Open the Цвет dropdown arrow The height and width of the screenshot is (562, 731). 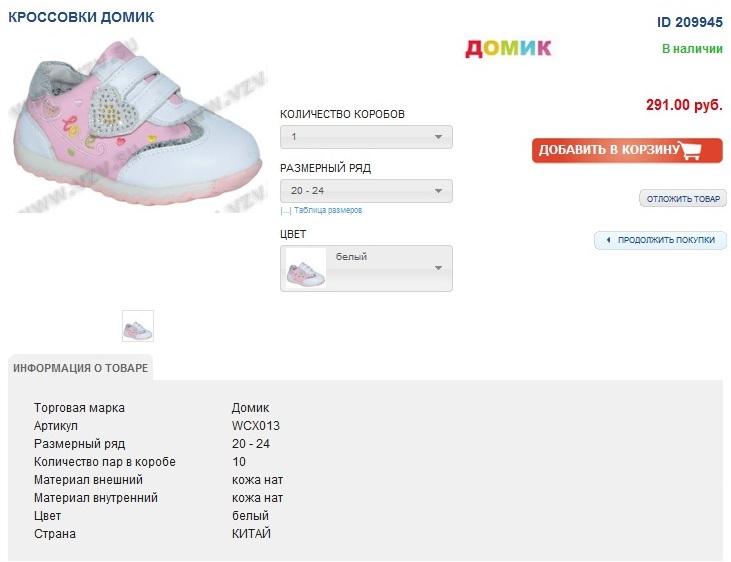[x=438, y=268]
